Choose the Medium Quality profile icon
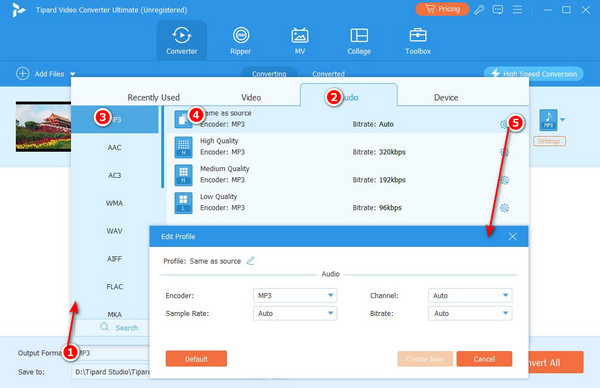Image resolution: width=600 pixels, height=388 pixels. coord(183,175)
